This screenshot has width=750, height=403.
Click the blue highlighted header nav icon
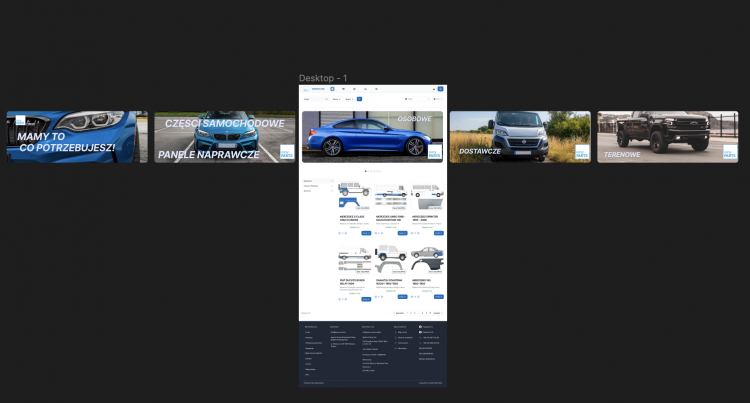click(x=332, y=89)
